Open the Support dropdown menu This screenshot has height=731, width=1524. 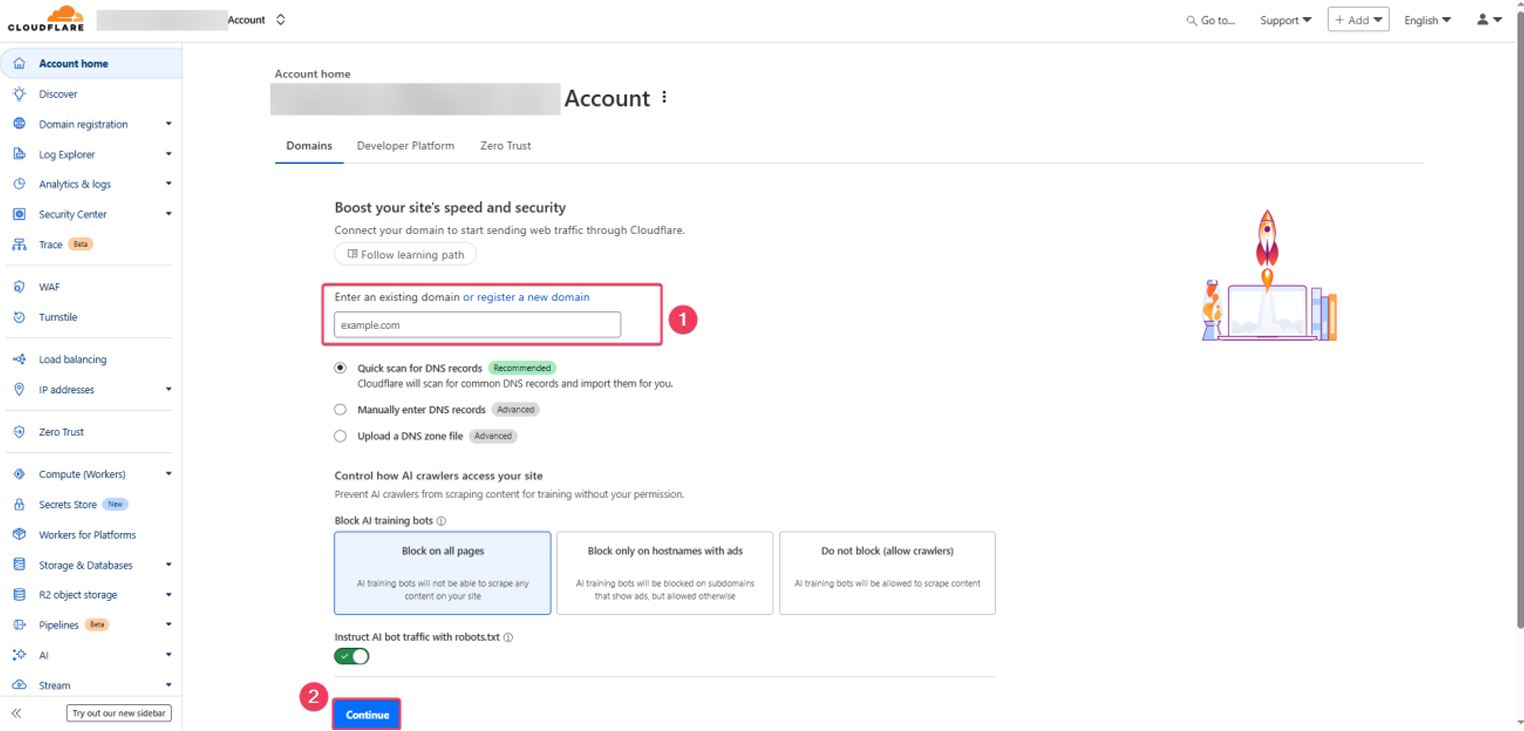[x=1286, y=20]
